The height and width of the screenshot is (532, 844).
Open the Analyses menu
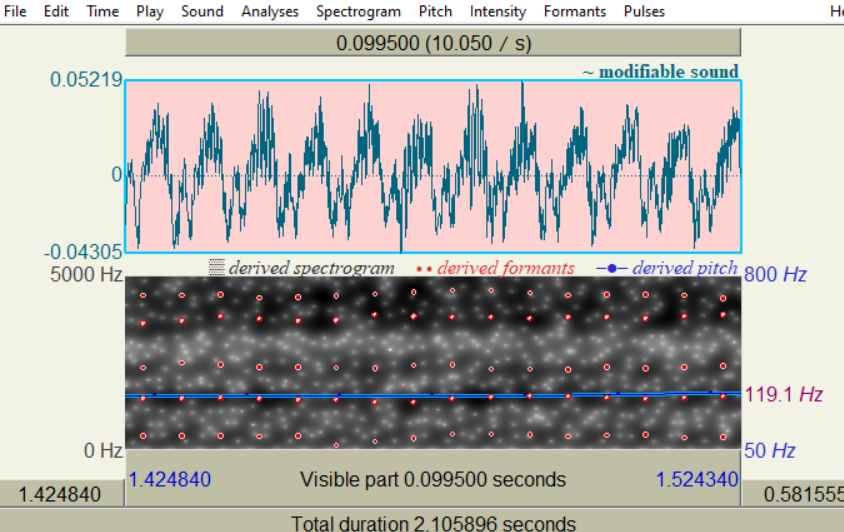click(x=270, y=11)
